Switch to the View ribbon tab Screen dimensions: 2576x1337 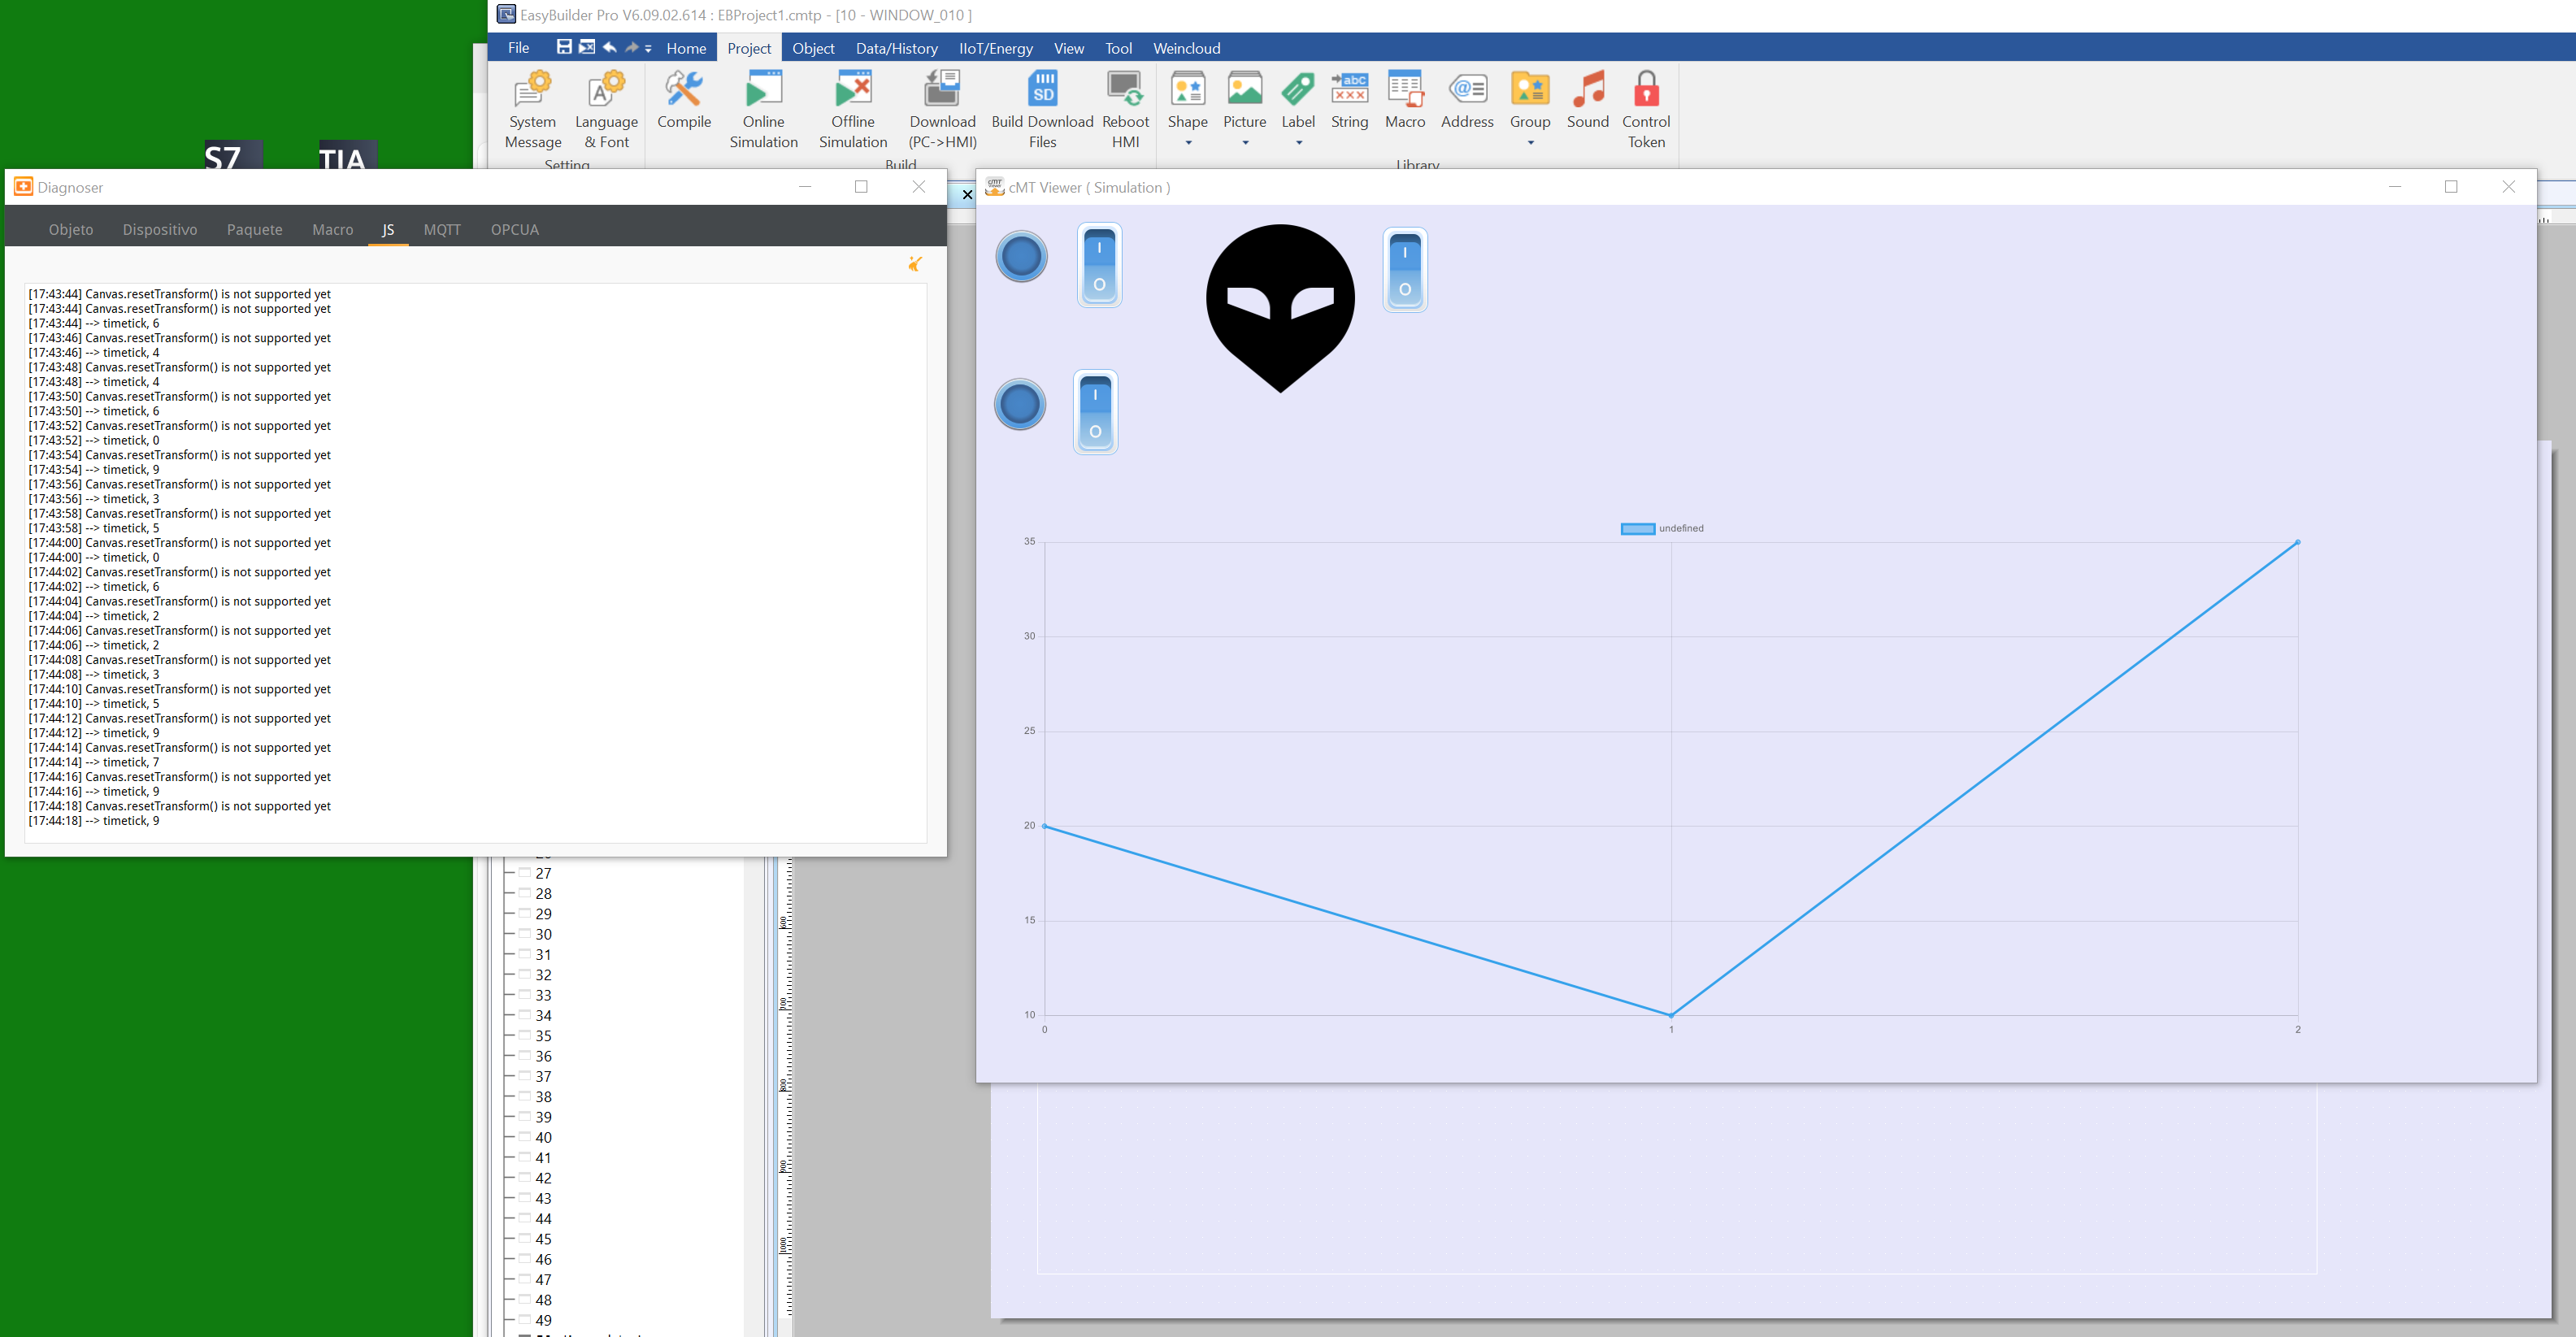point(1068,48)
